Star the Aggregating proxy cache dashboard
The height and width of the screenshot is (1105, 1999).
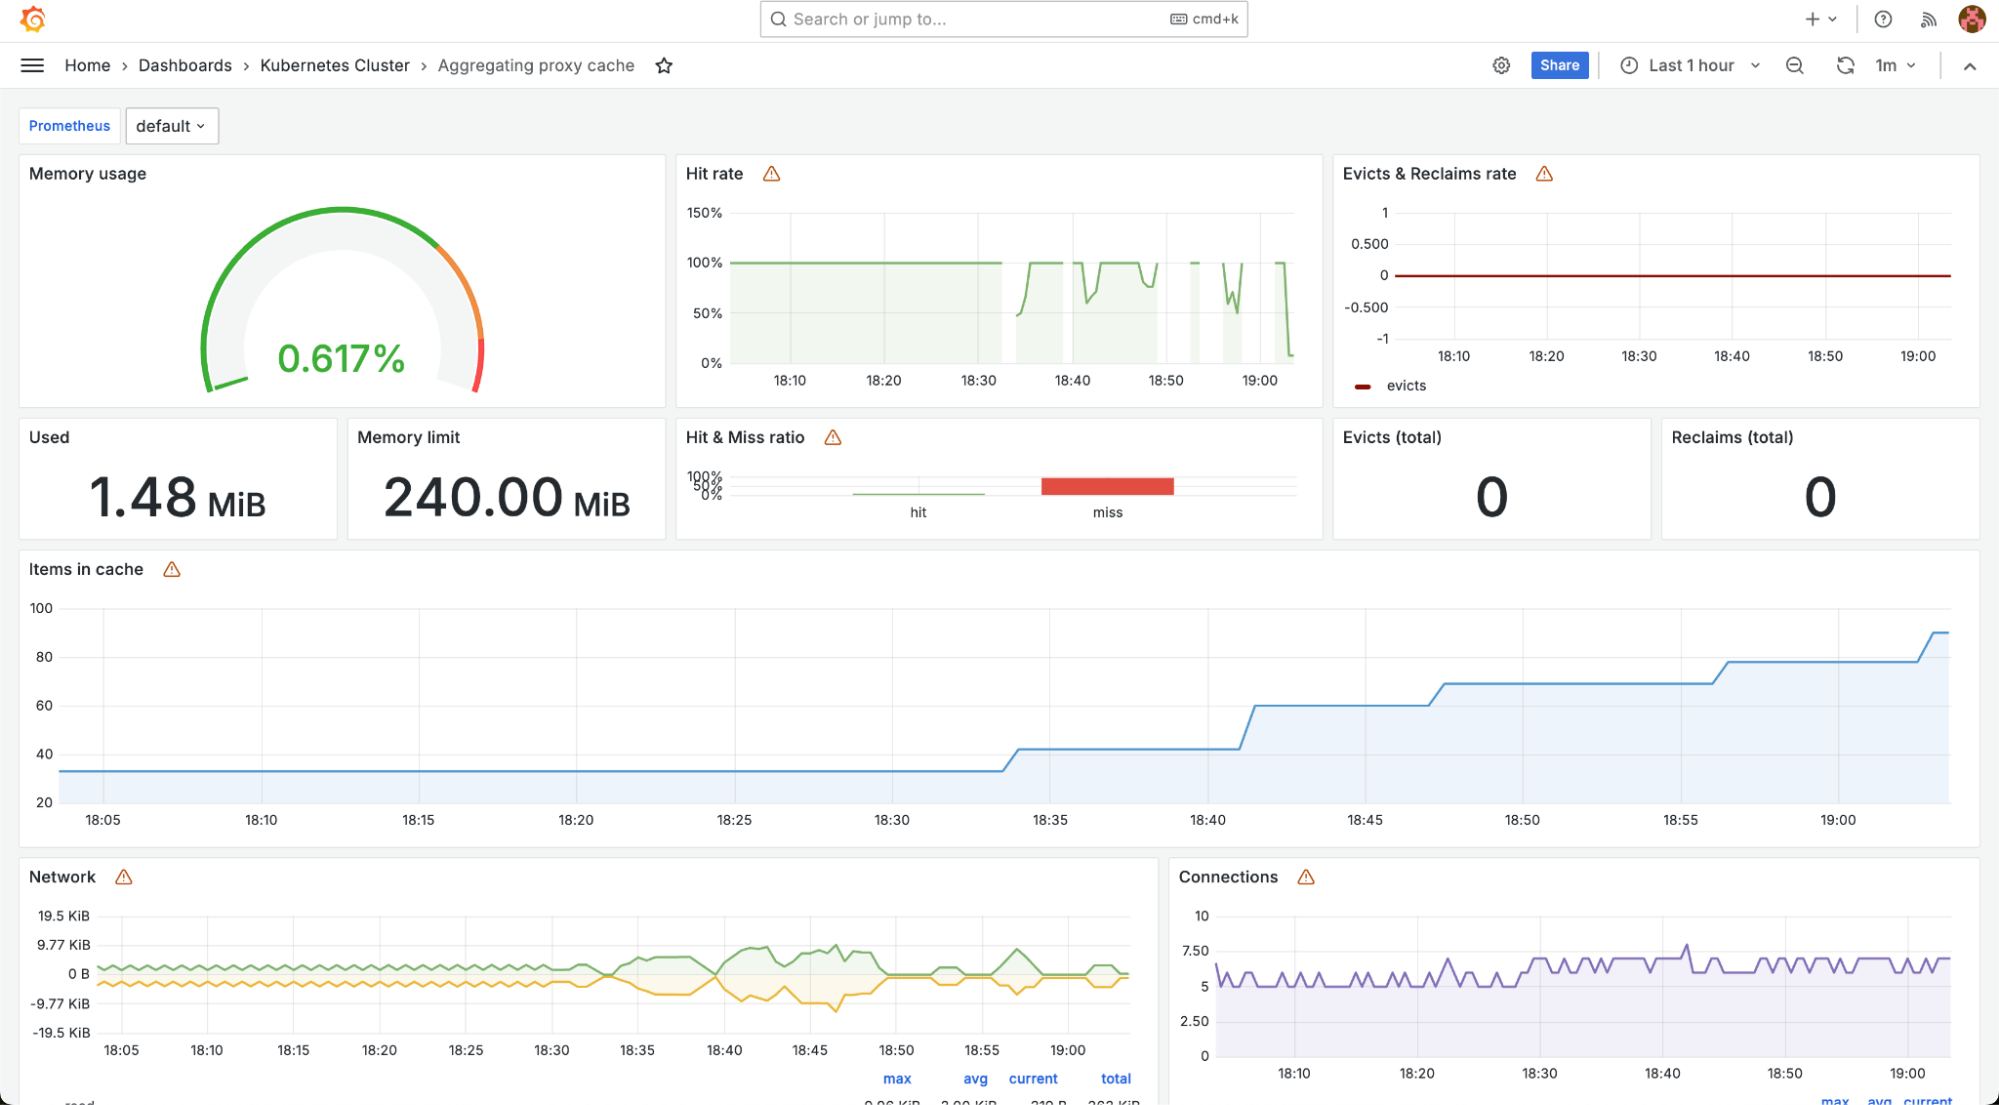[x=664, y=65]
